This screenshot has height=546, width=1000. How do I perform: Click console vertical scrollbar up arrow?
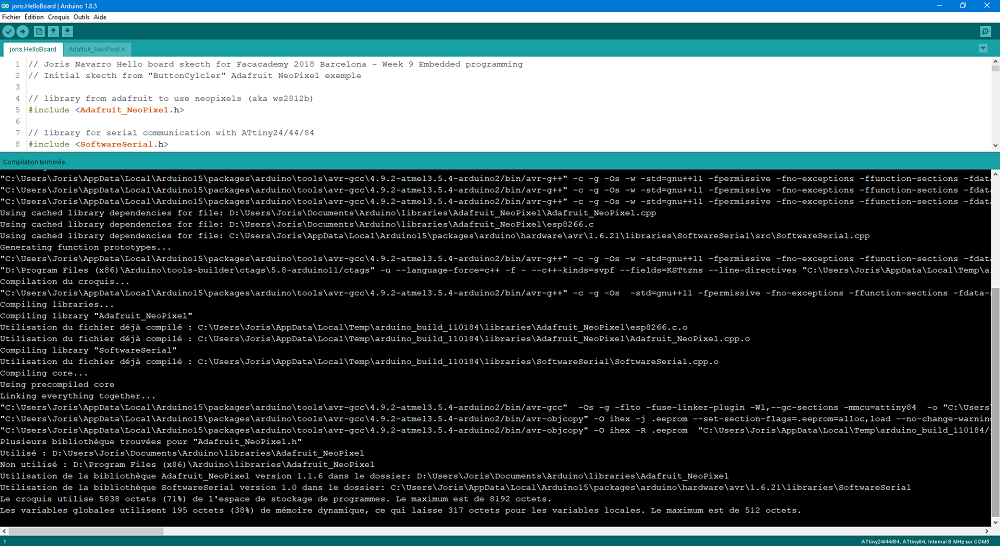[x=996, y=173]
